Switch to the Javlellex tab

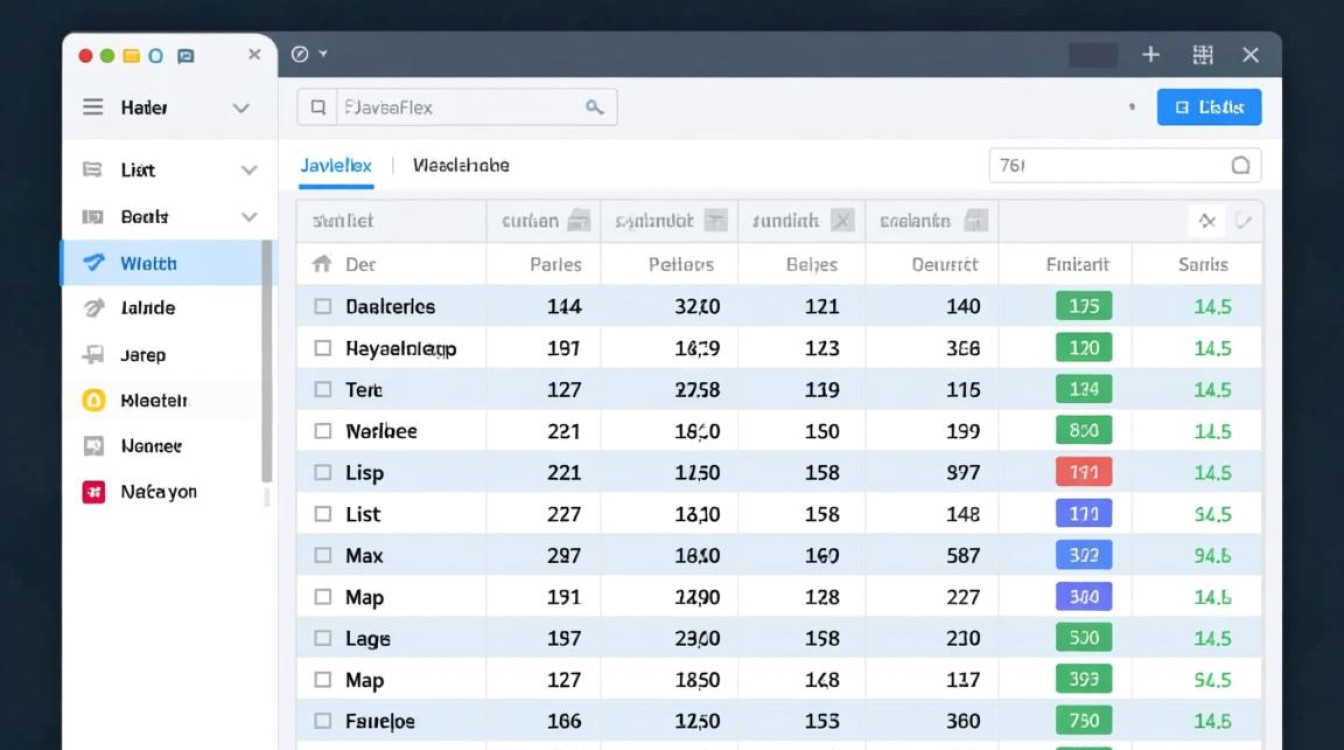coord(336,166)
